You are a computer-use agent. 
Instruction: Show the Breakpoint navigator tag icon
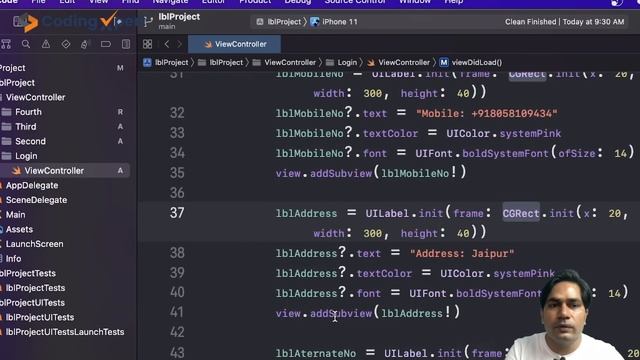(x=105, y=44)
